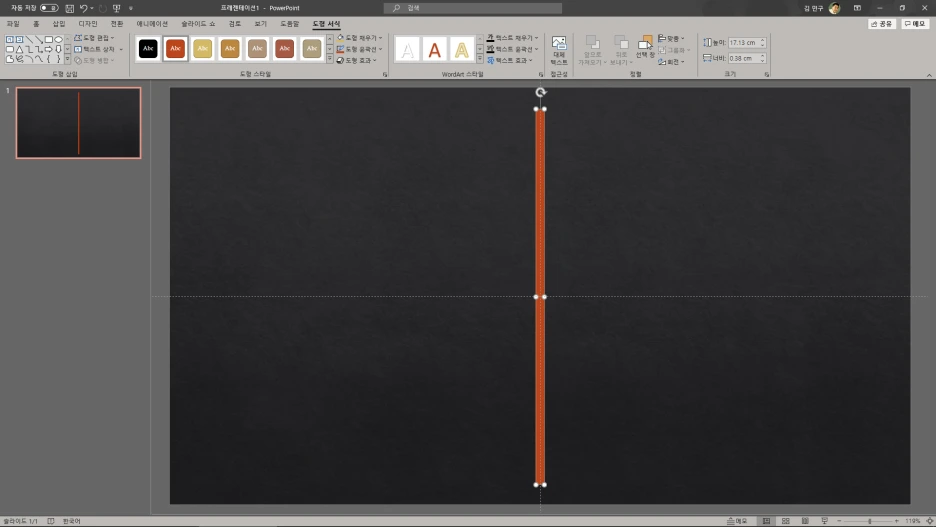Open the 도움말 (Help) tab

coord(290,24)
